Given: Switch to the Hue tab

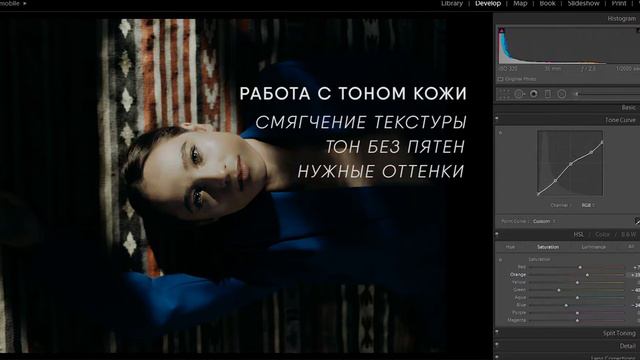Looking at the screenshot, I should click(510, 247).
